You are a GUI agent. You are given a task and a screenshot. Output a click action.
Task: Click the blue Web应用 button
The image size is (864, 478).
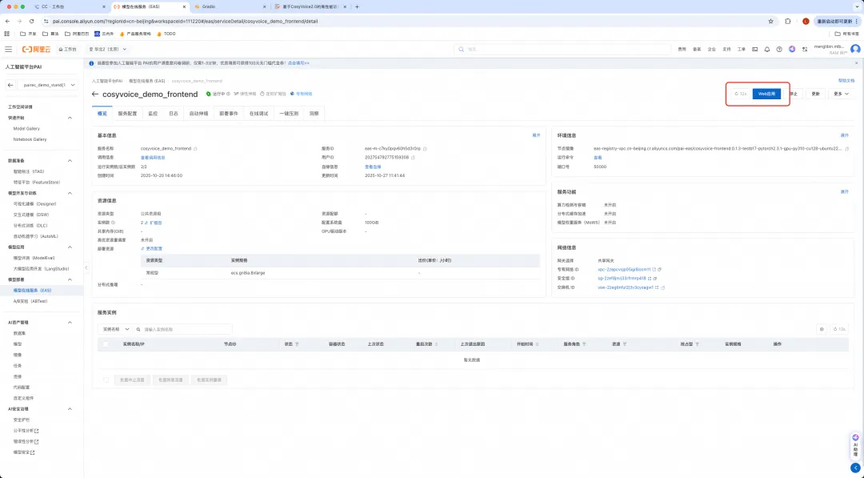[x=766, y=94]
